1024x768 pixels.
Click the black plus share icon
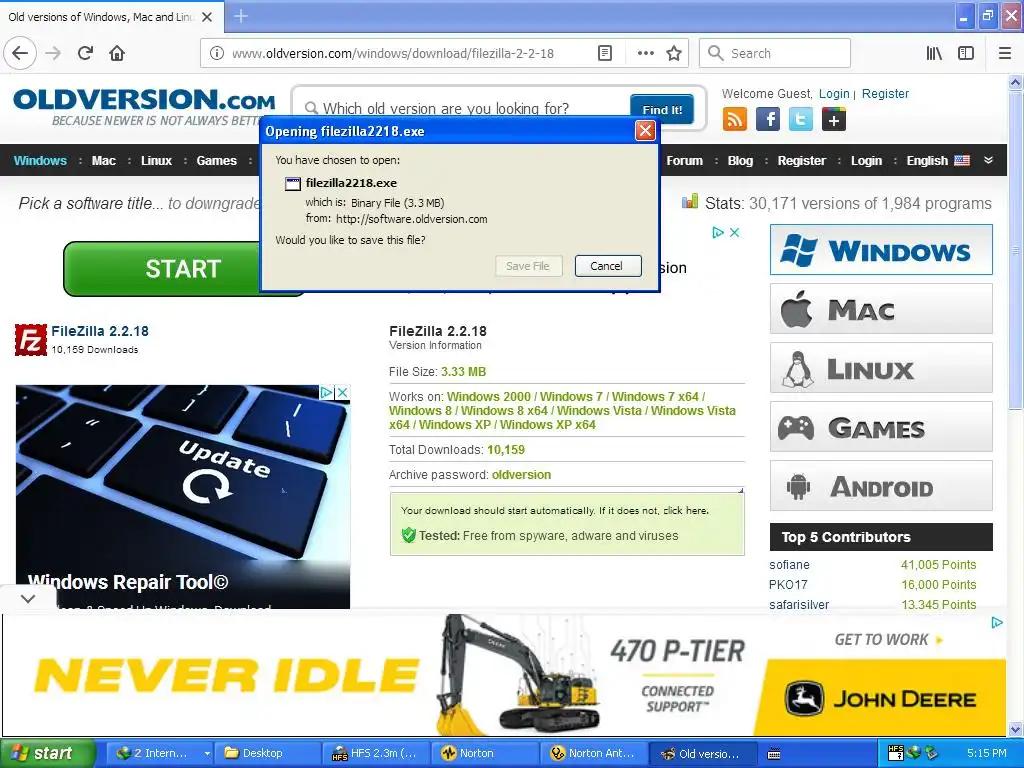point(834,120)
